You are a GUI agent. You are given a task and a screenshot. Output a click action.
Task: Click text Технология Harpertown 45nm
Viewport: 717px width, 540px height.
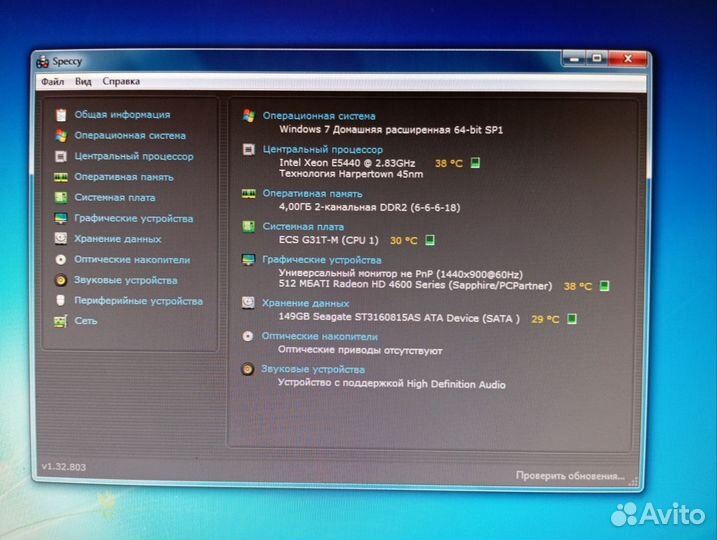(x=351, y=174)
